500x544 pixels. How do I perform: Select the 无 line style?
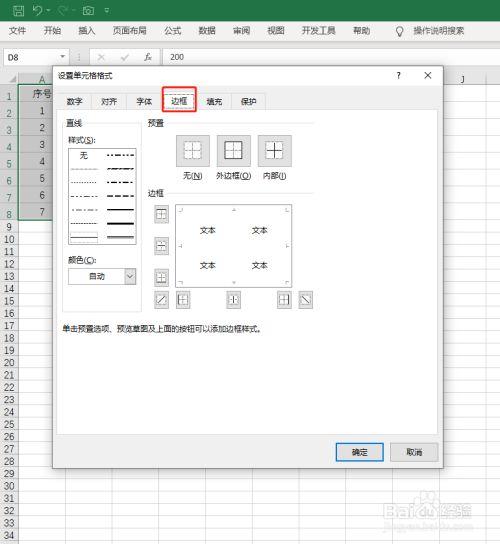pos(84,155)
